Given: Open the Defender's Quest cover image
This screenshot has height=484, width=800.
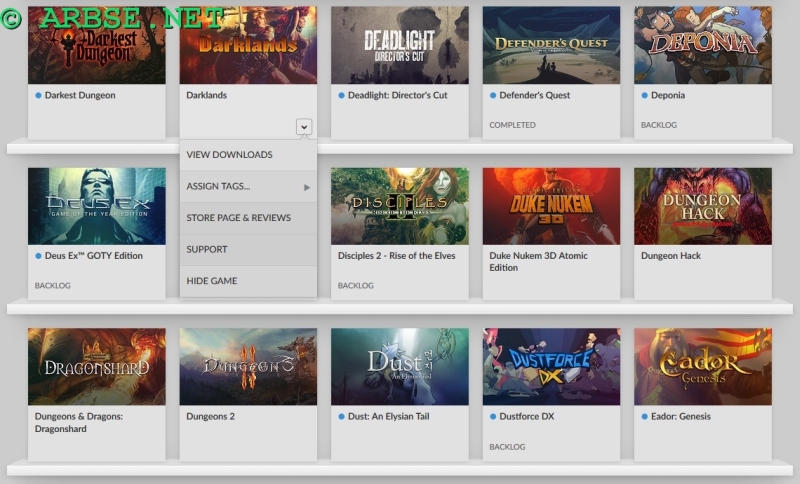Looking at the screenshot, I should click(x=551, y=45).
